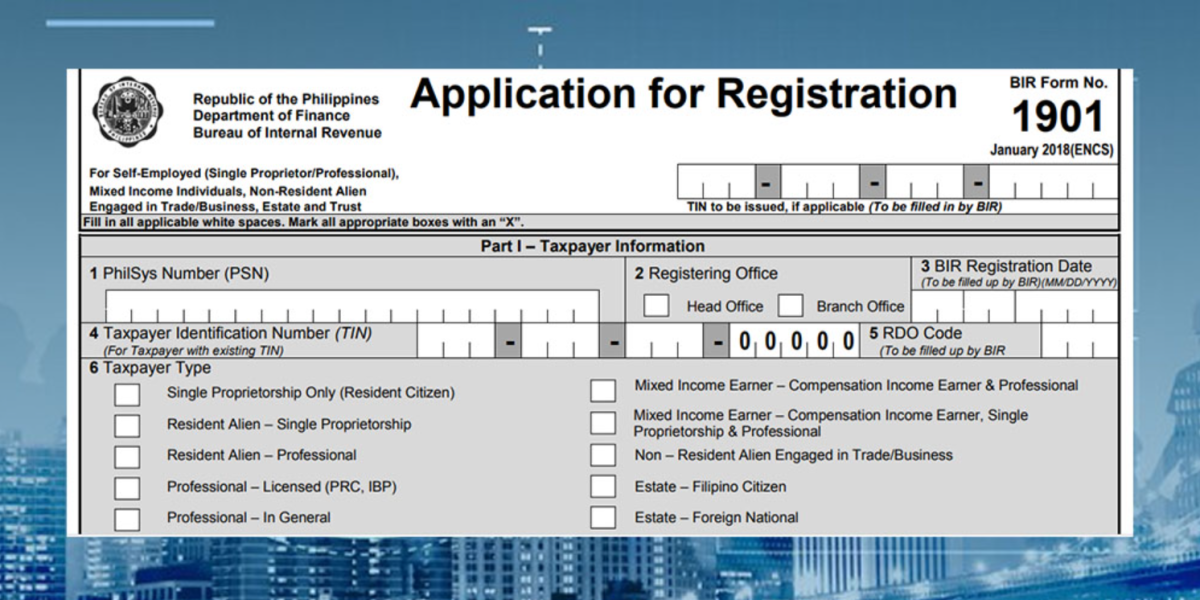Check Professional – Licensed (PRC, IBP)

click(x=127, y=488)
